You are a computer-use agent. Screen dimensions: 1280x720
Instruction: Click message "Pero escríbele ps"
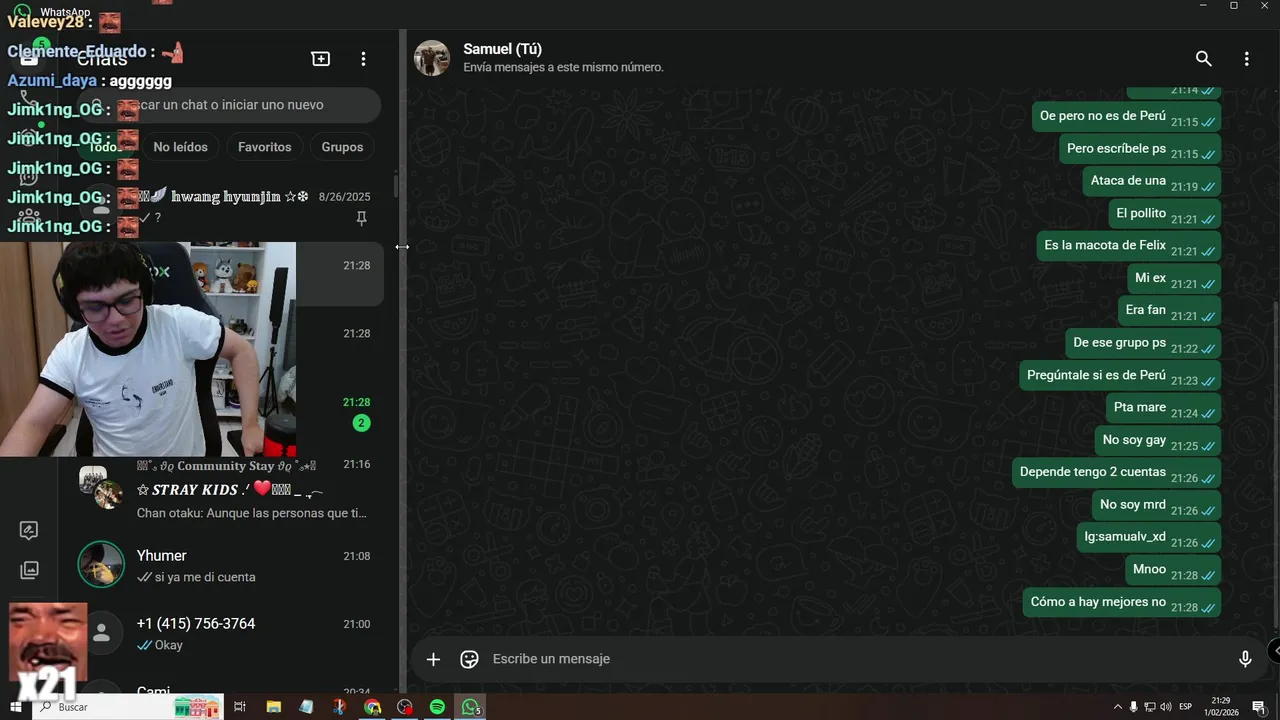pyautogui.click(x=1140, y=149)
